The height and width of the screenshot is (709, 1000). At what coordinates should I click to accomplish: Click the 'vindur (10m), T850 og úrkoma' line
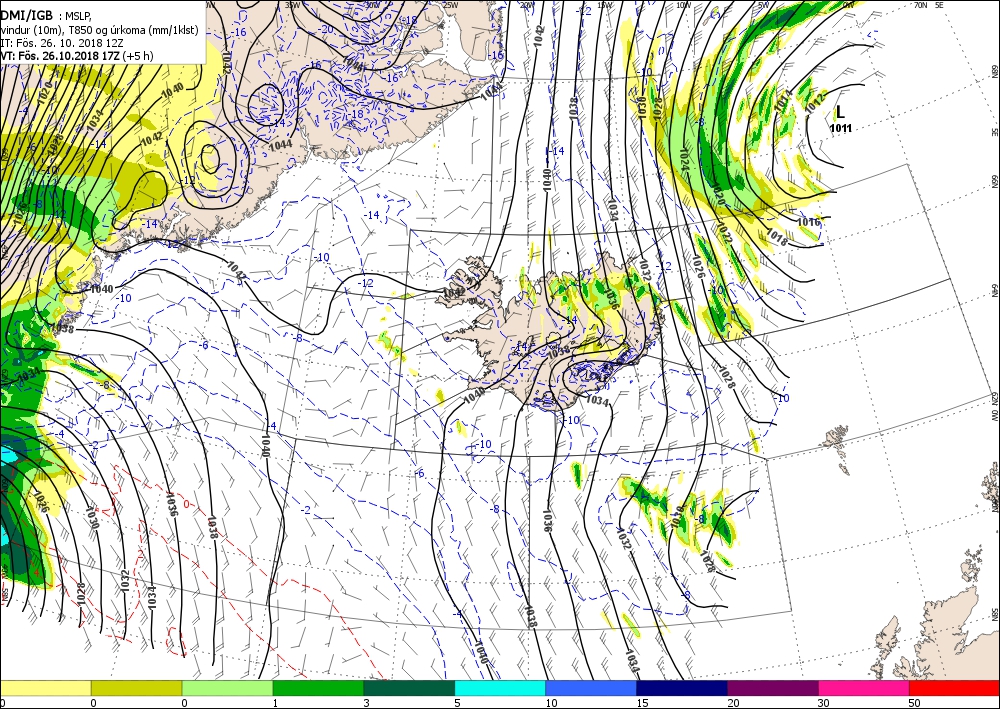click(x=99, y=30)
